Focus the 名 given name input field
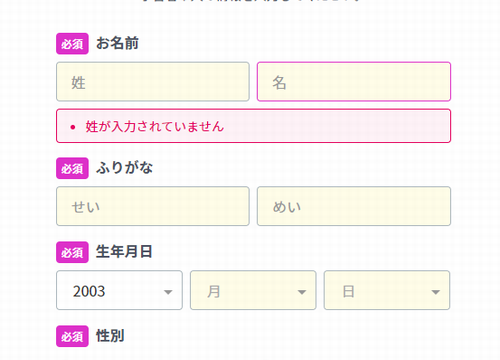Image resolution: width=500 pixels, height=360 pixels. click(354, 82)
